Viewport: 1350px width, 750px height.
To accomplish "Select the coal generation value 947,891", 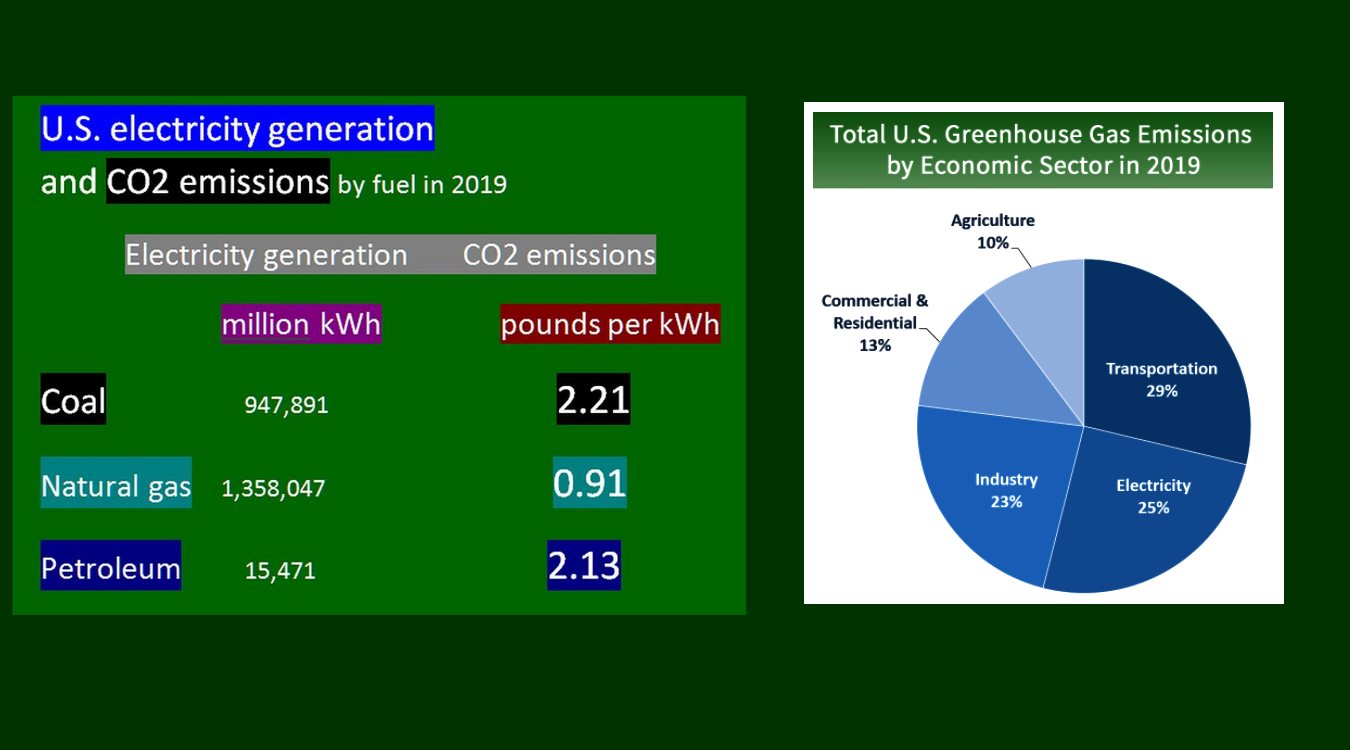I will pyautogui.click(x=286, y=405).
